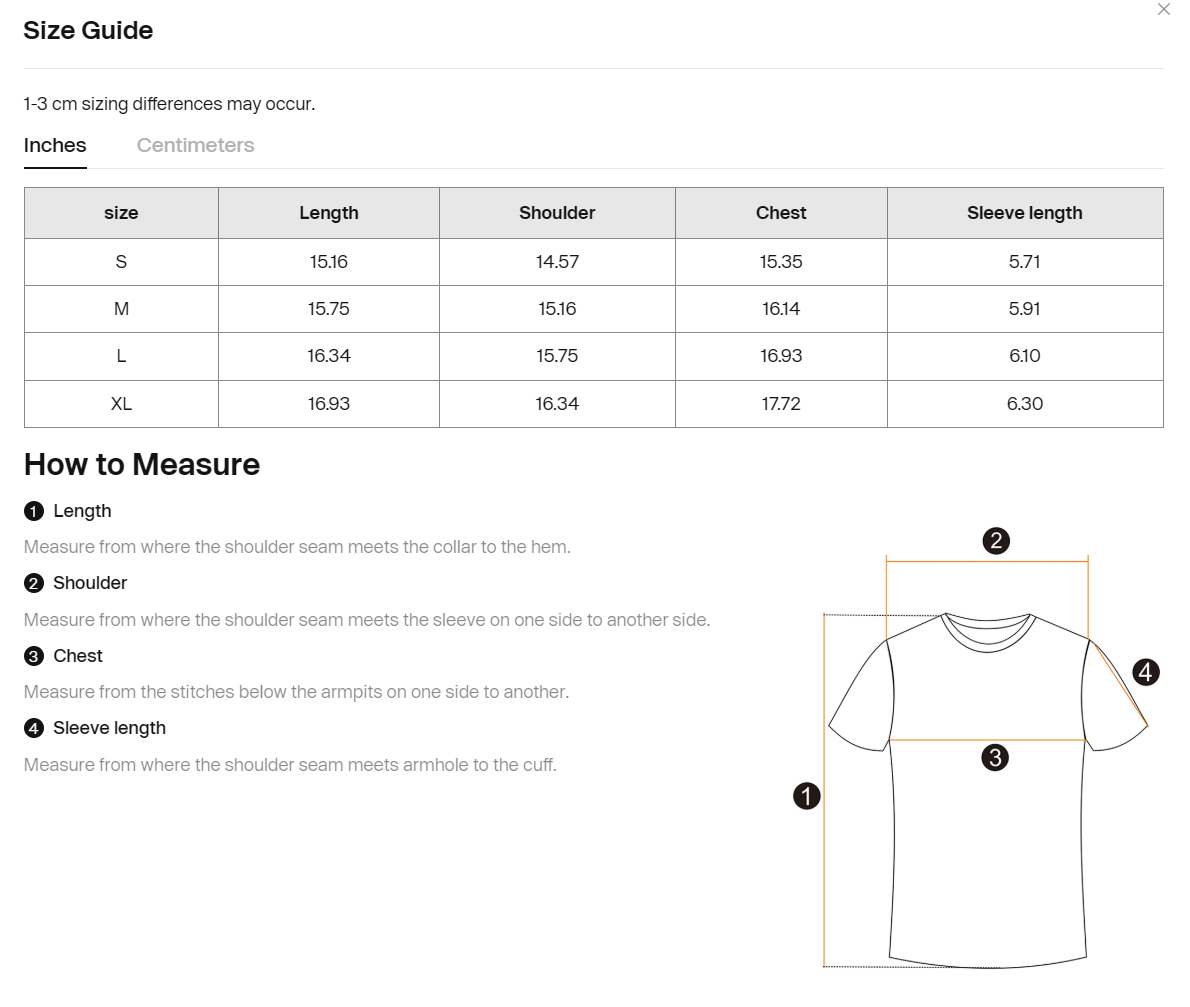This screenshot has width=1190, height=1007.
Task: Close the Size Guide dialog
Action: point(1163,9)
